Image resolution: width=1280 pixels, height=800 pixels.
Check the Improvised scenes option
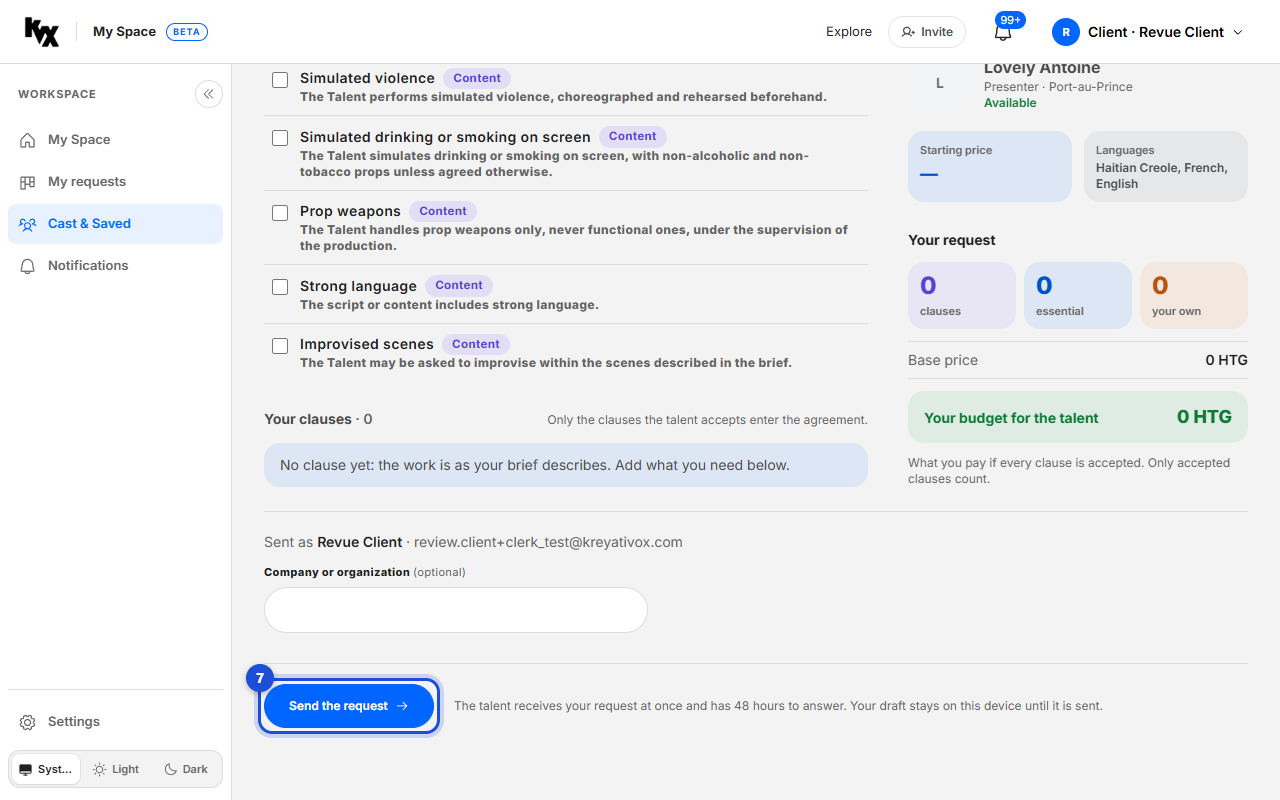point(280,346)
